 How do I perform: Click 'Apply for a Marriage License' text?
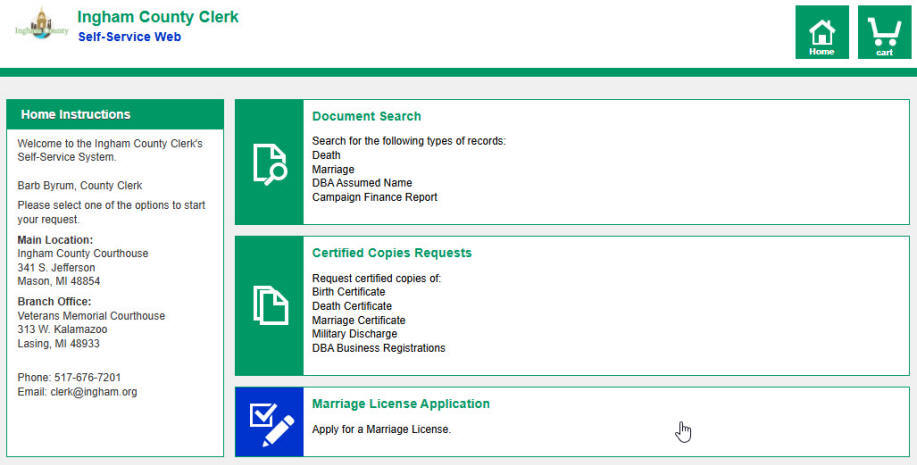[x=381, y=429]
